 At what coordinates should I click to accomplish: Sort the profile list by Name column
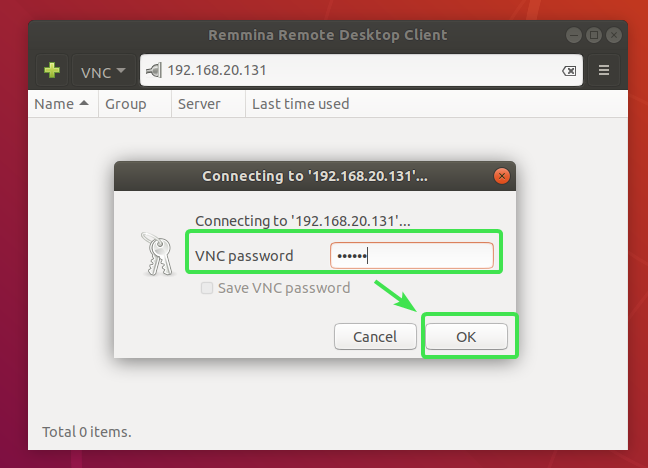click(61, 104)
